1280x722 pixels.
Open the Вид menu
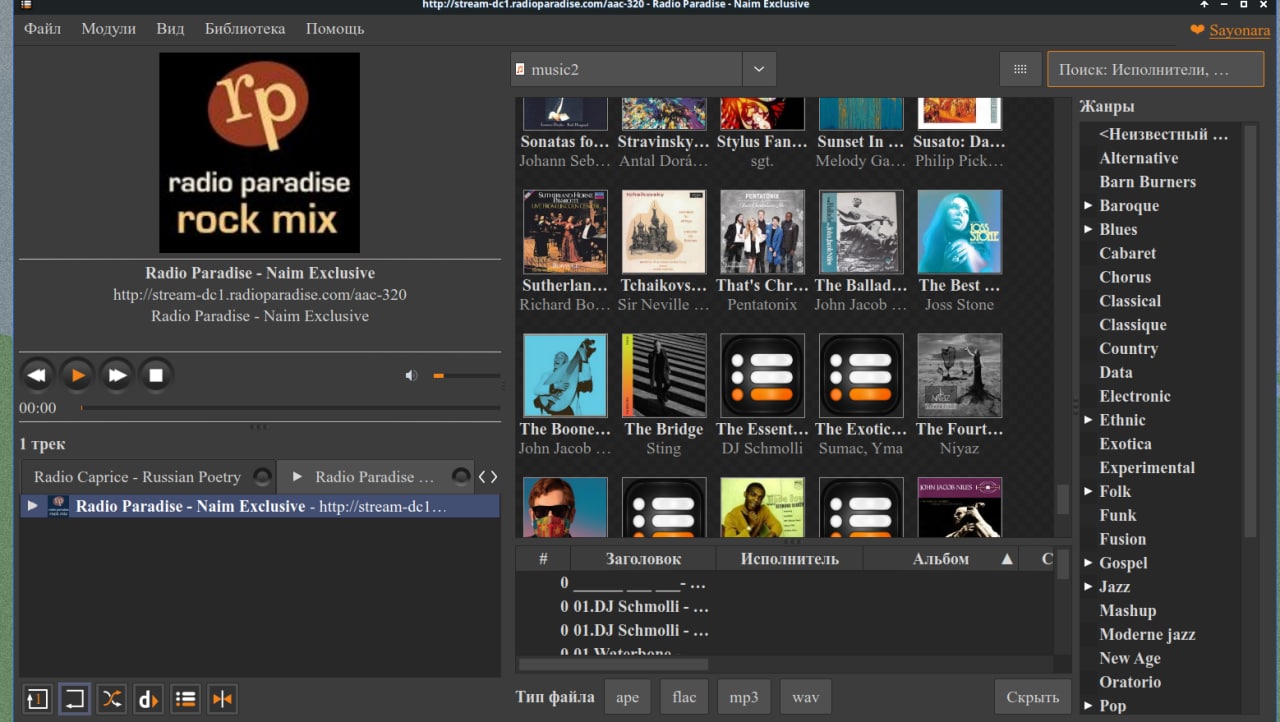click(x=170, y=29)
